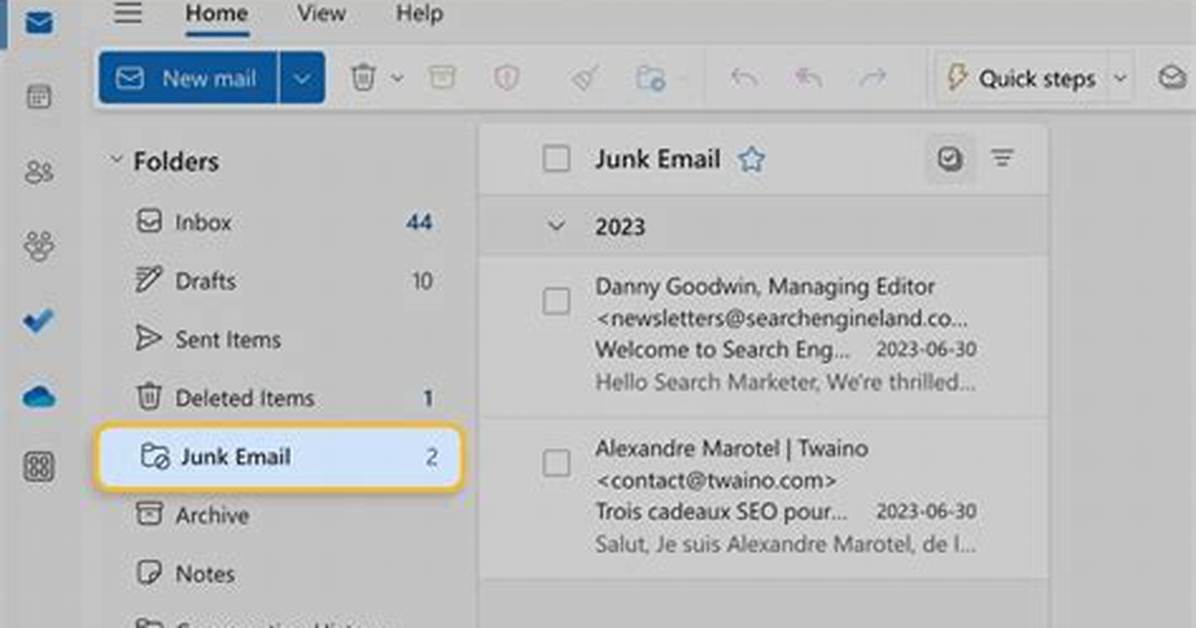Open the Sent Items folder

coord(279,339)
